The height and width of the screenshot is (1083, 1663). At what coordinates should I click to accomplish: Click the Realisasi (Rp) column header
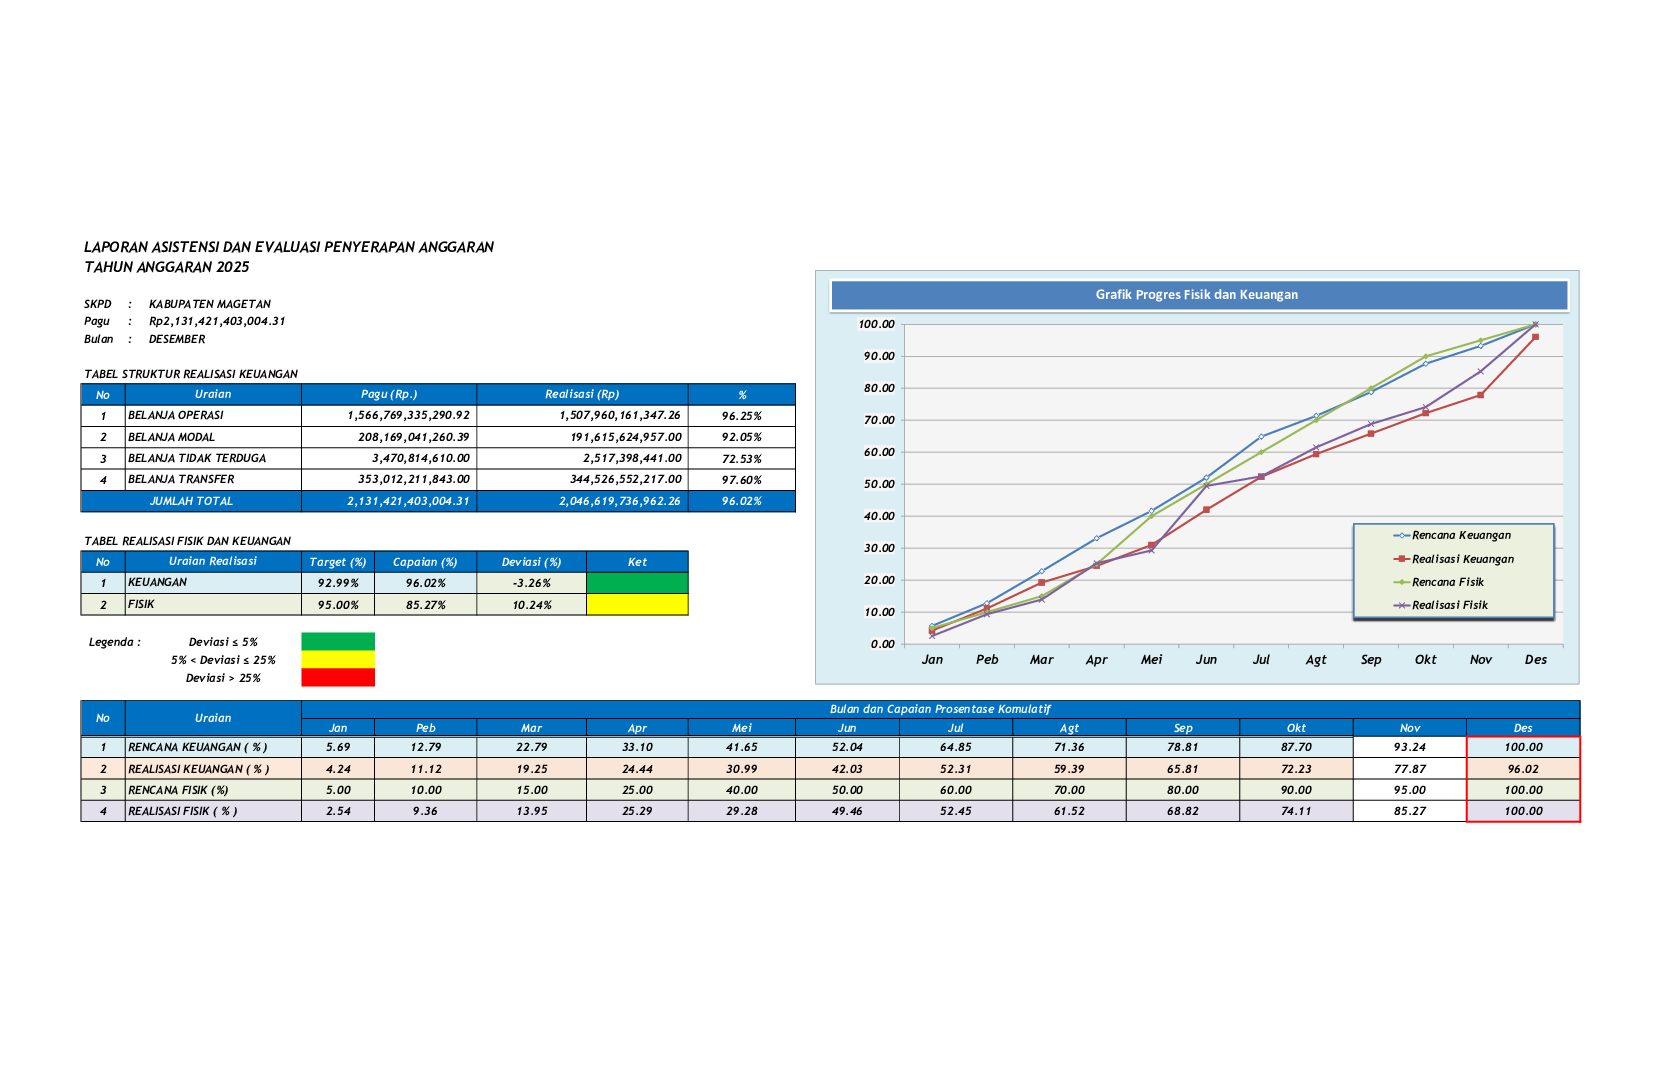[582, 394]
